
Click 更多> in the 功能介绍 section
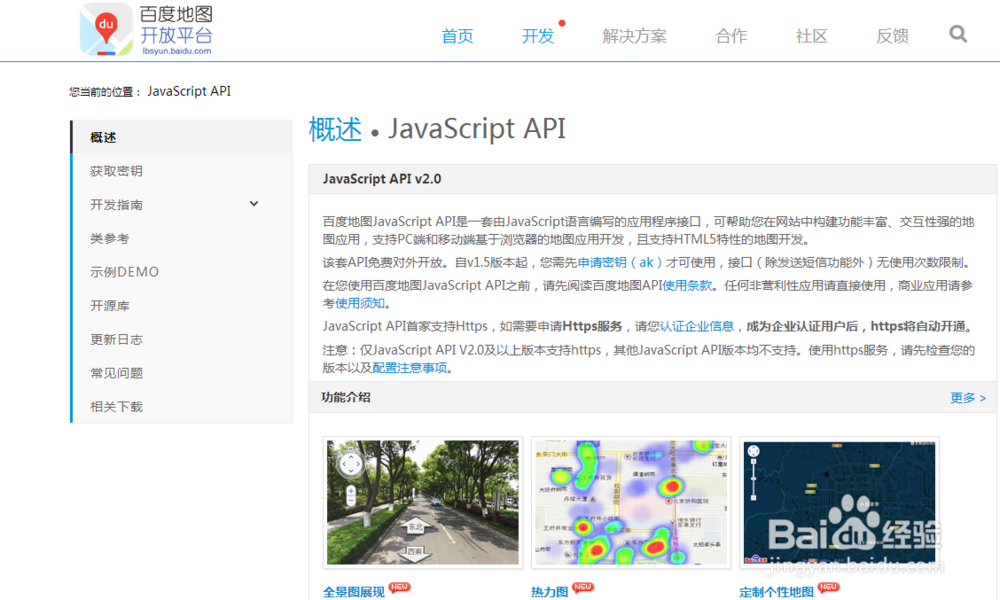point(967,398)
